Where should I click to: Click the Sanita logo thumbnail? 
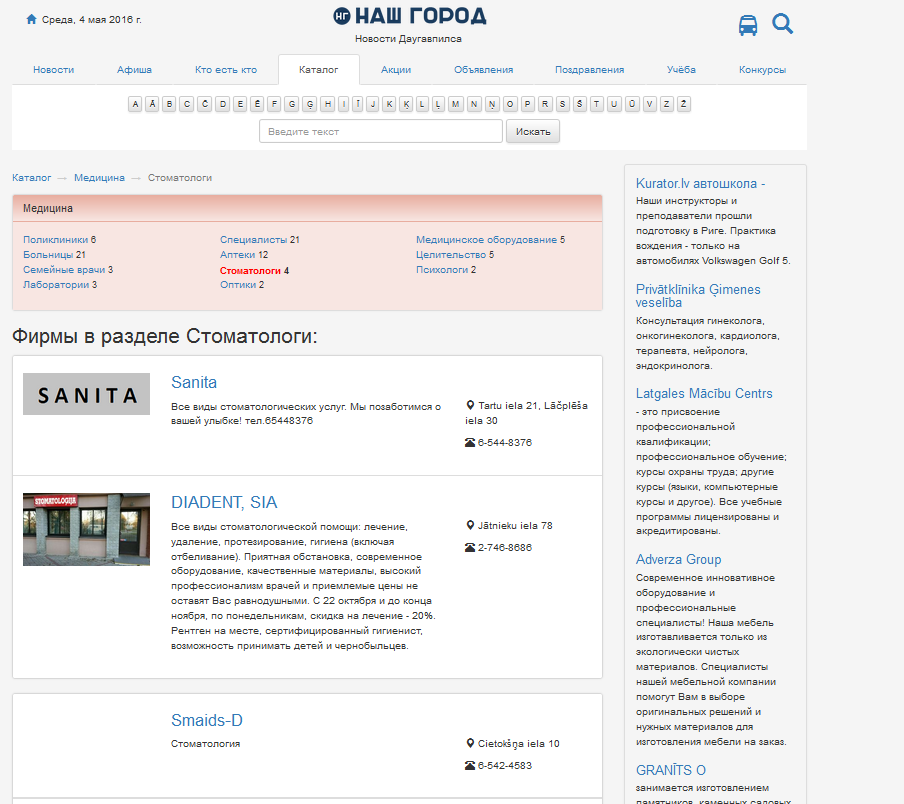[x=86, y=394]
